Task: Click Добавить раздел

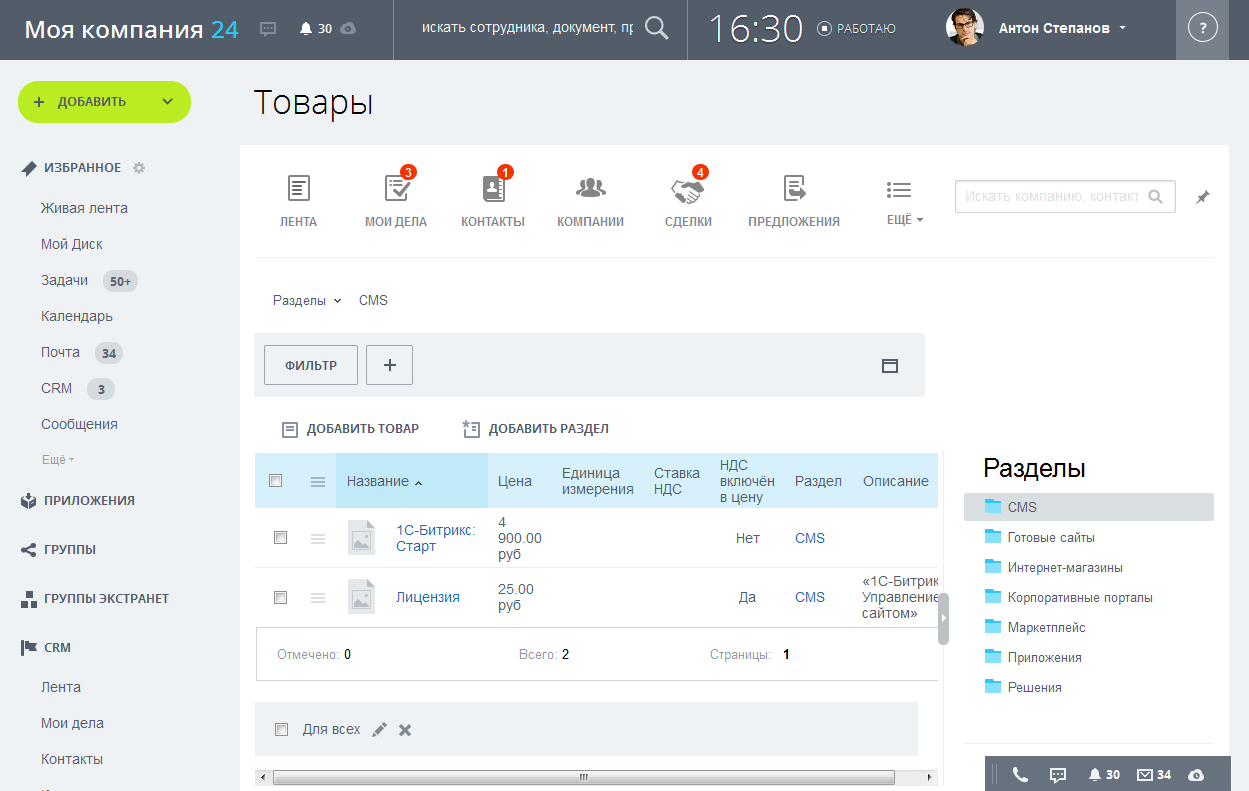Action: [x=536, y=429]
